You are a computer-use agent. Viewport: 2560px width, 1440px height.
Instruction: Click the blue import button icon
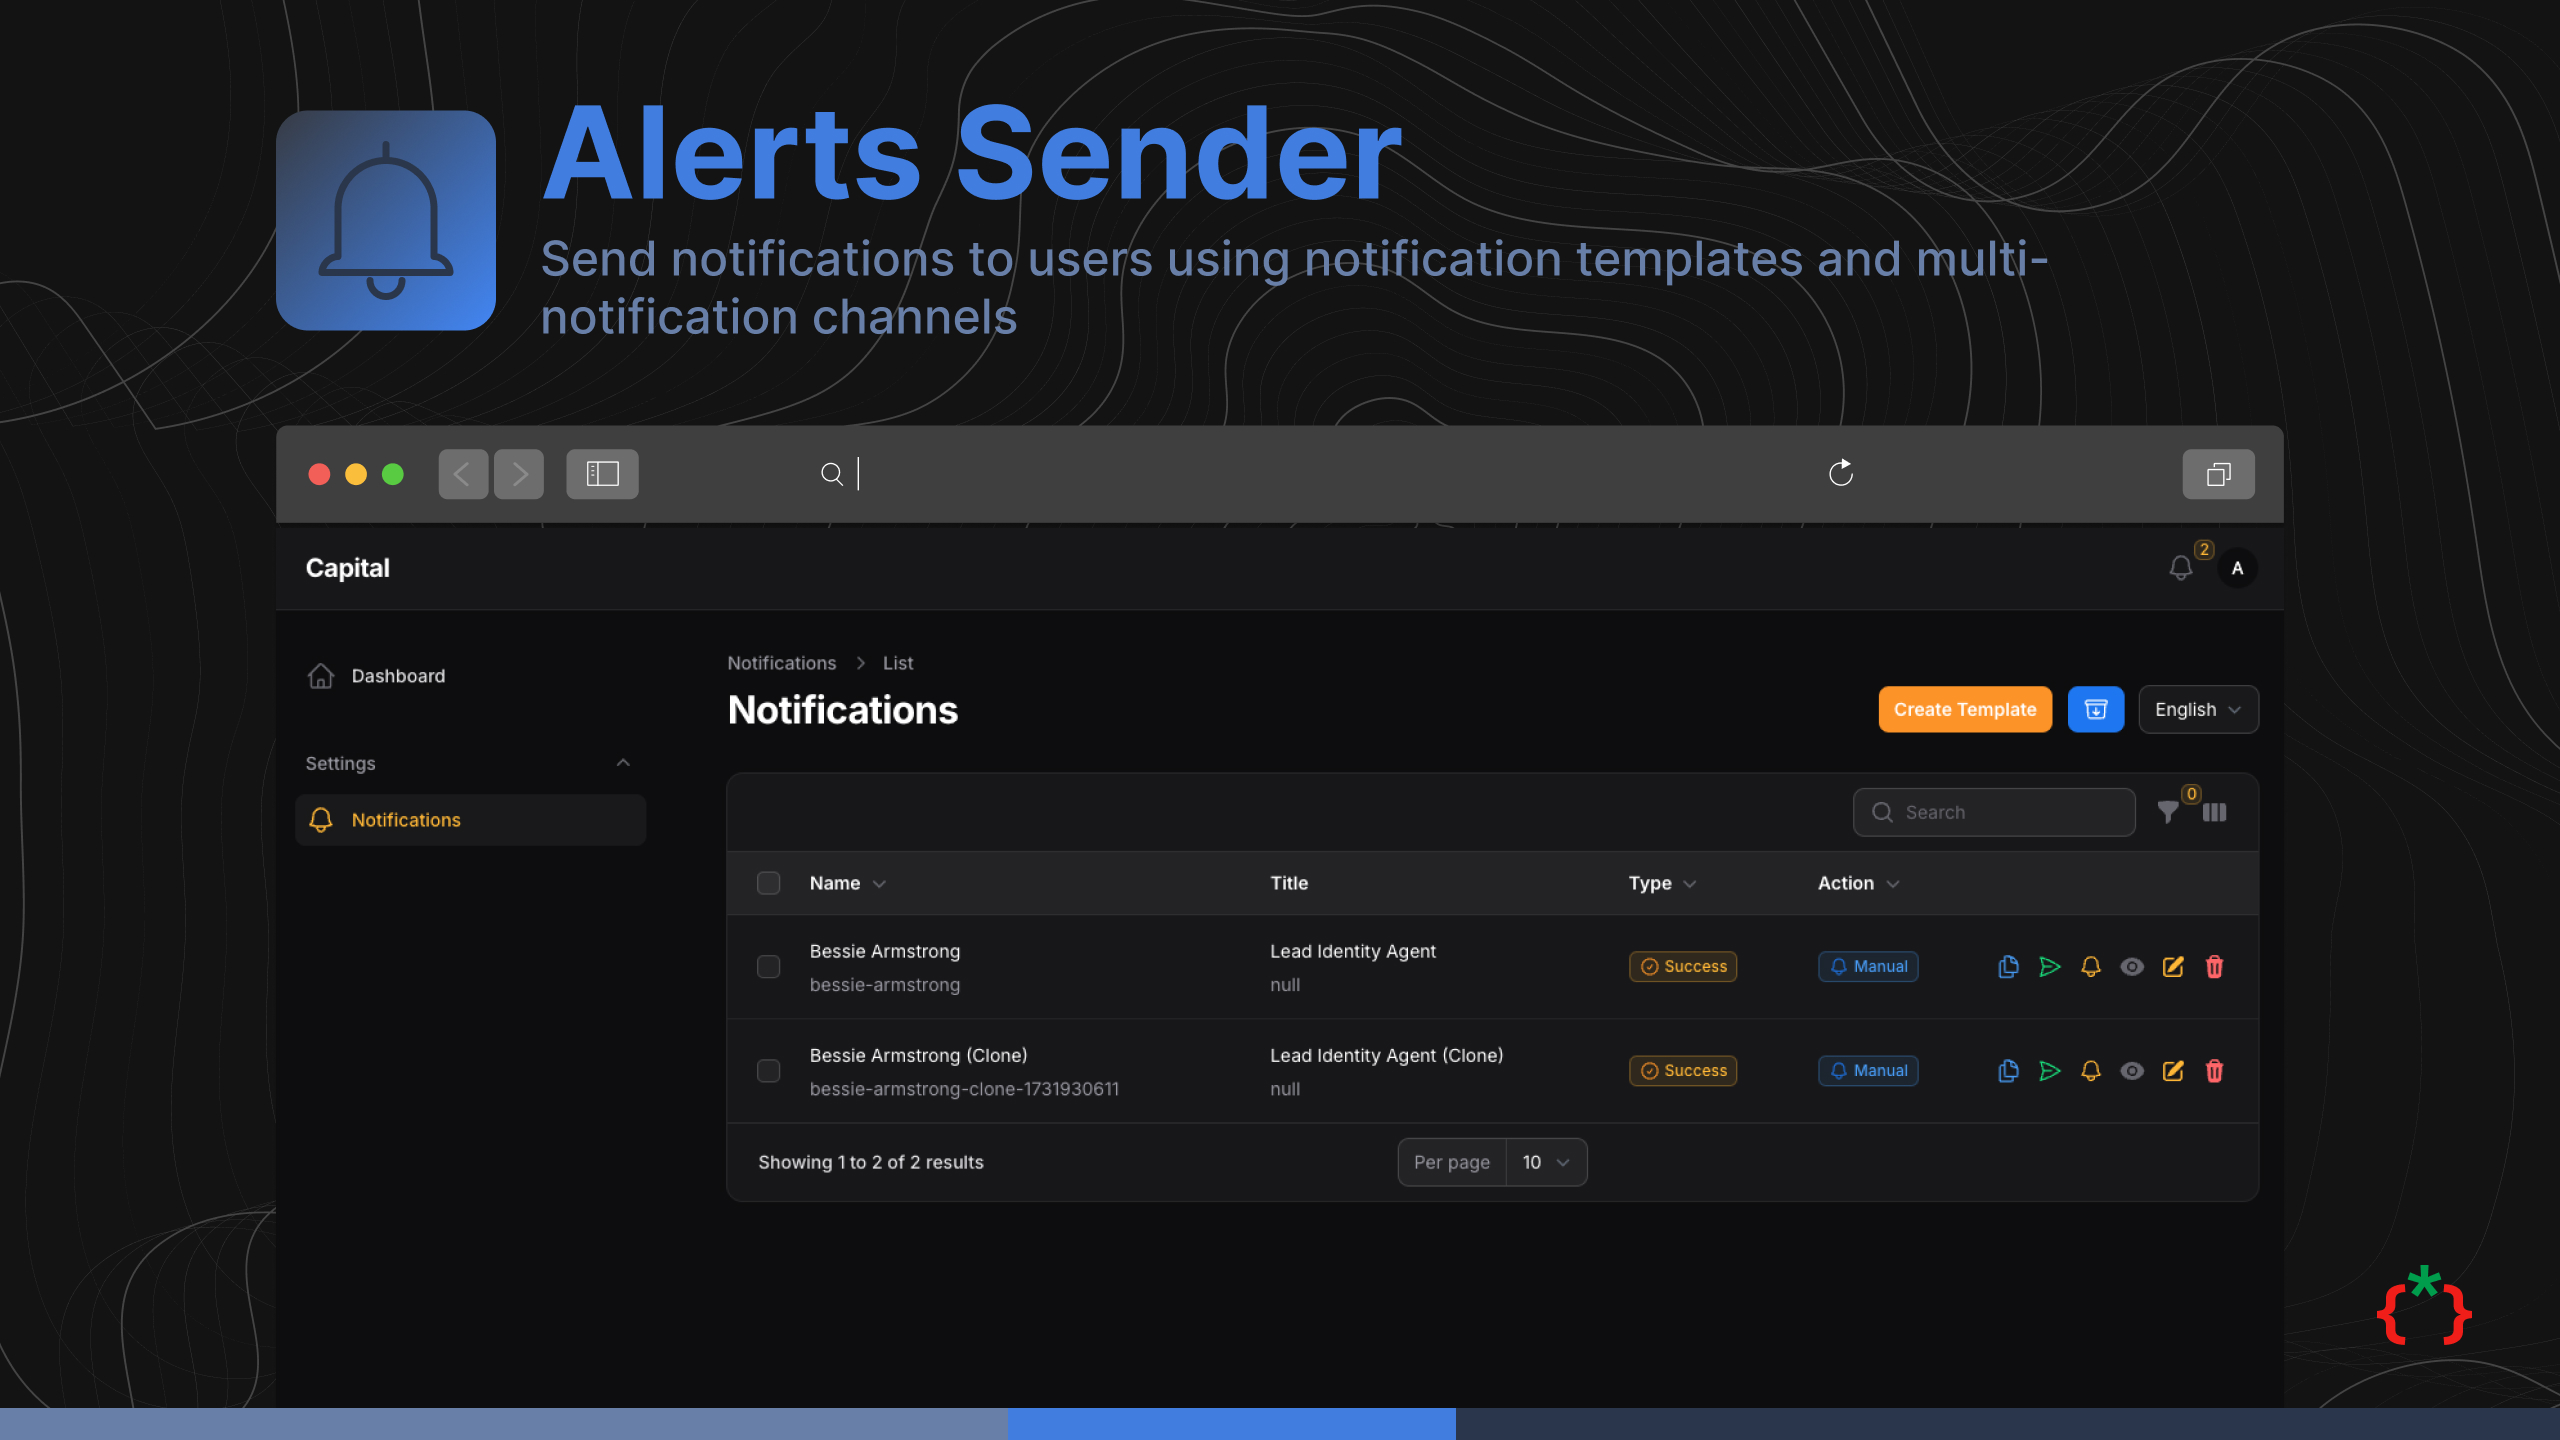tap(2095, 709)
